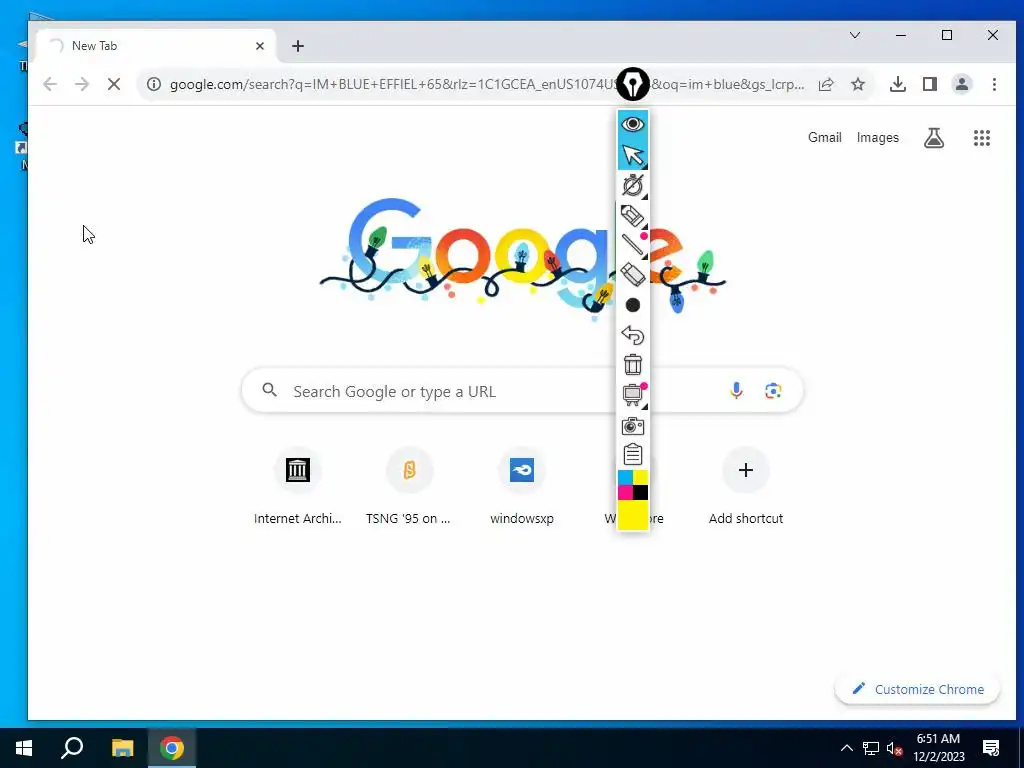Bookmark this page with the star icon

click(x=858, y=84)
